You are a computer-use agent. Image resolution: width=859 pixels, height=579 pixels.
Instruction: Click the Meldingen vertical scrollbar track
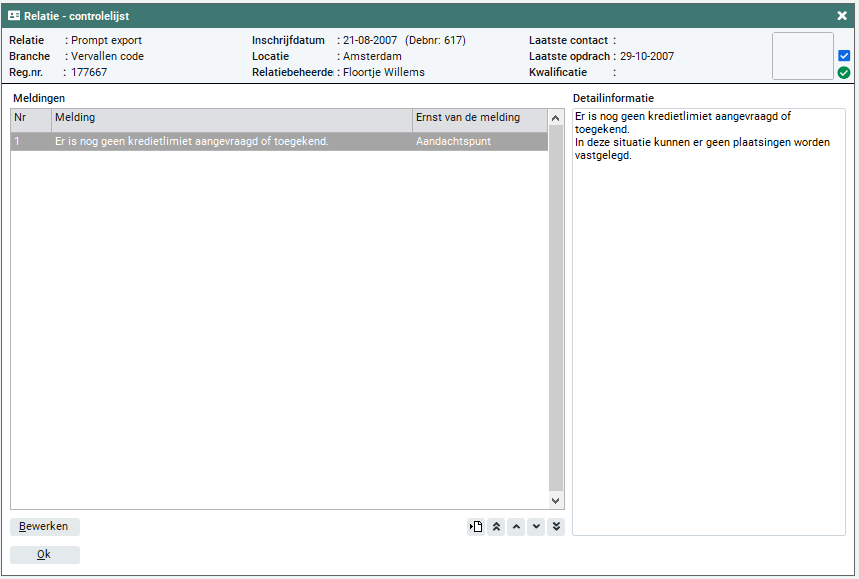(556, 320)
